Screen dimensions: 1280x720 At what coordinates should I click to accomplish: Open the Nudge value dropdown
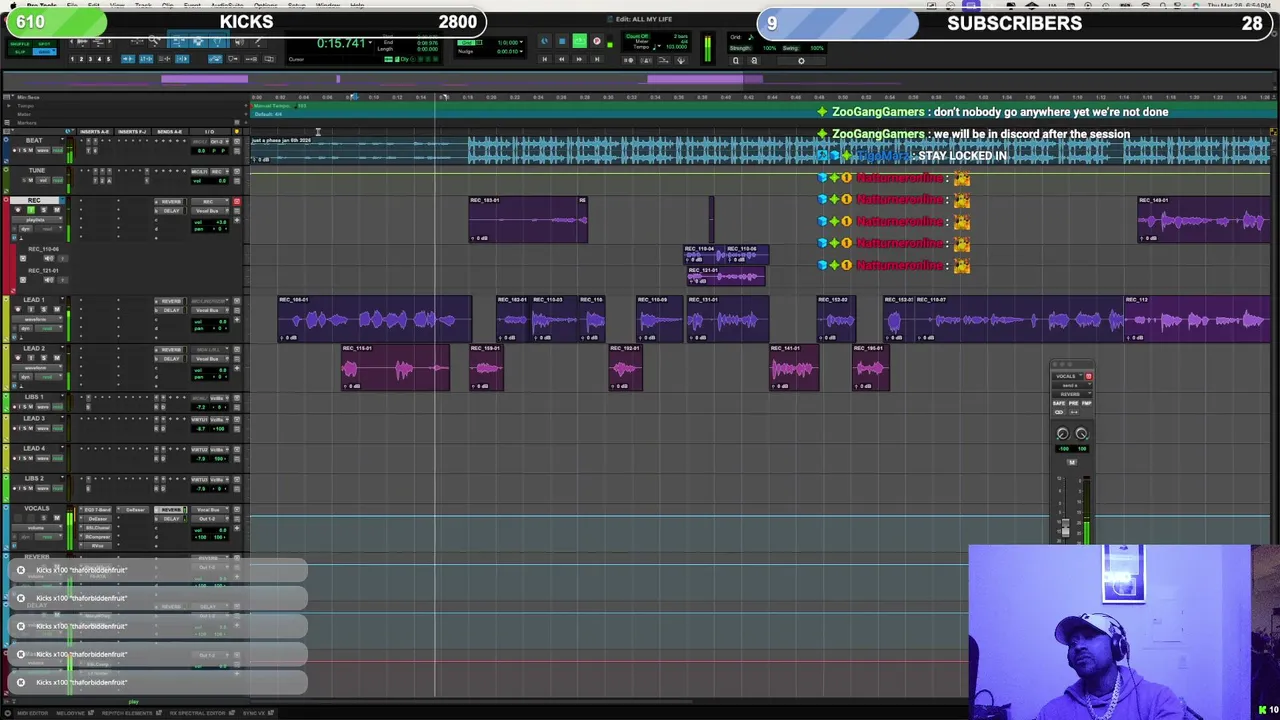point(521,51)
